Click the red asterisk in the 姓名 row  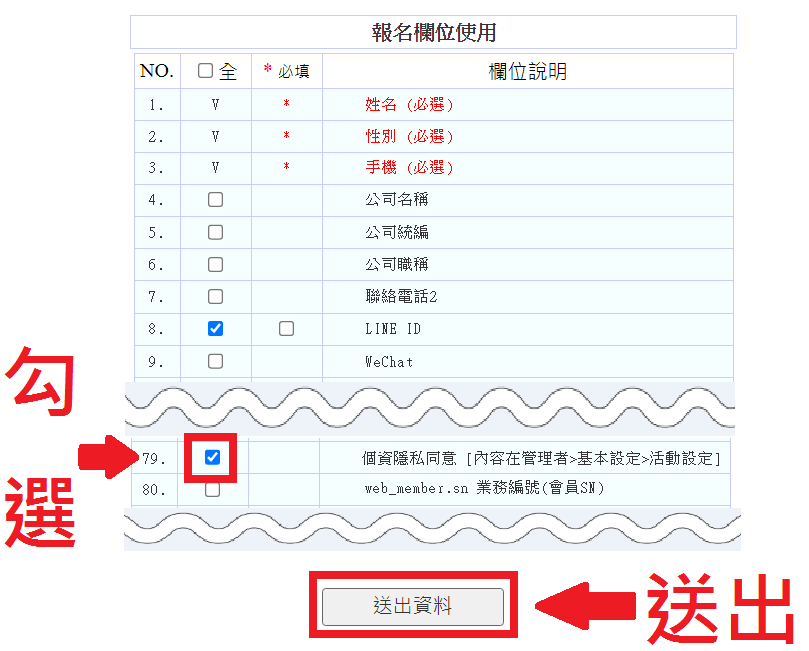[286, 105]
